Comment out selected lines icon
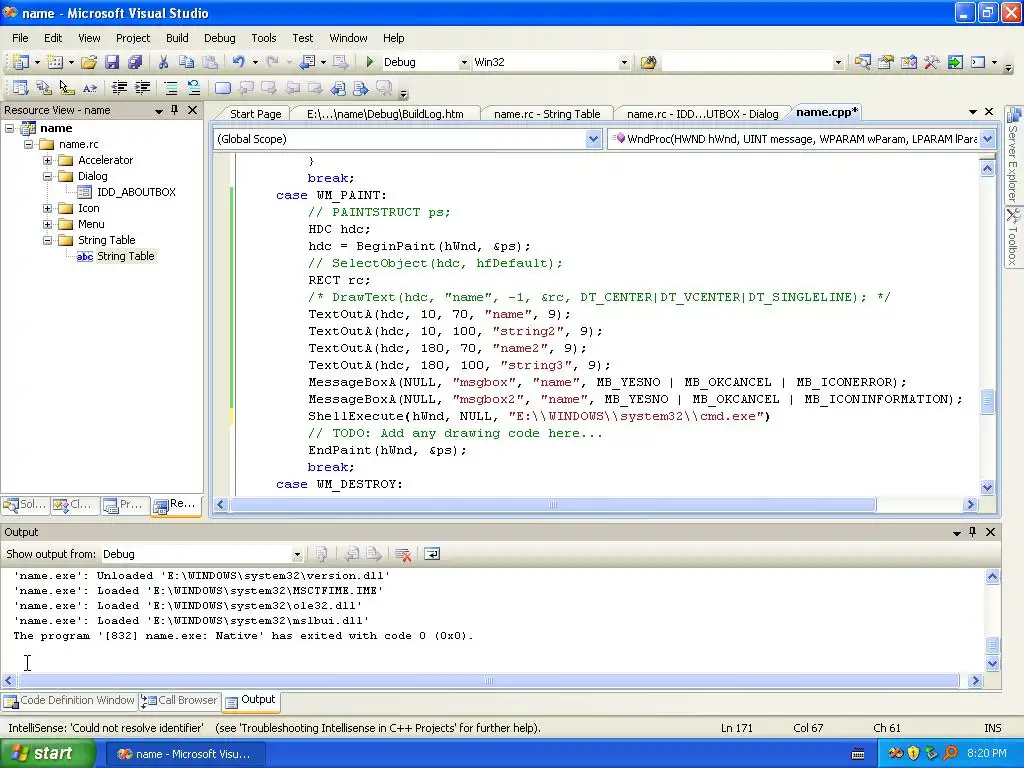 [x=170, y=88]
